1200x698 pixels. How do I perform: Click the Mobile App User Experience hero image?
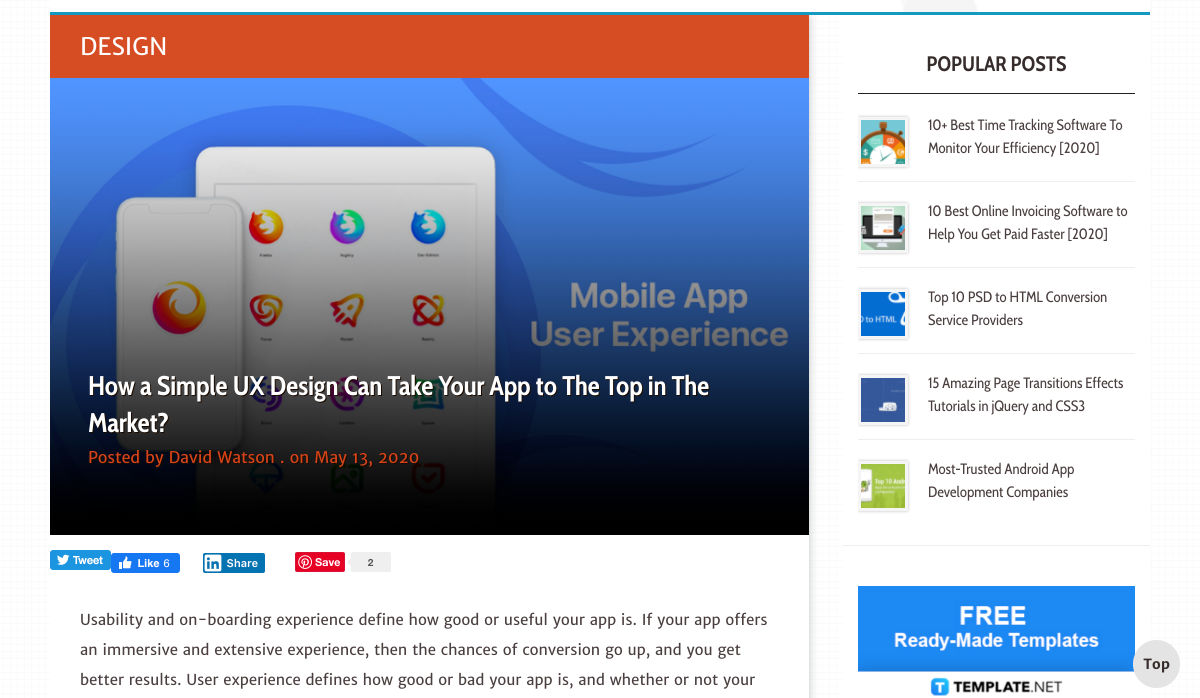click(x=429, y=306)
